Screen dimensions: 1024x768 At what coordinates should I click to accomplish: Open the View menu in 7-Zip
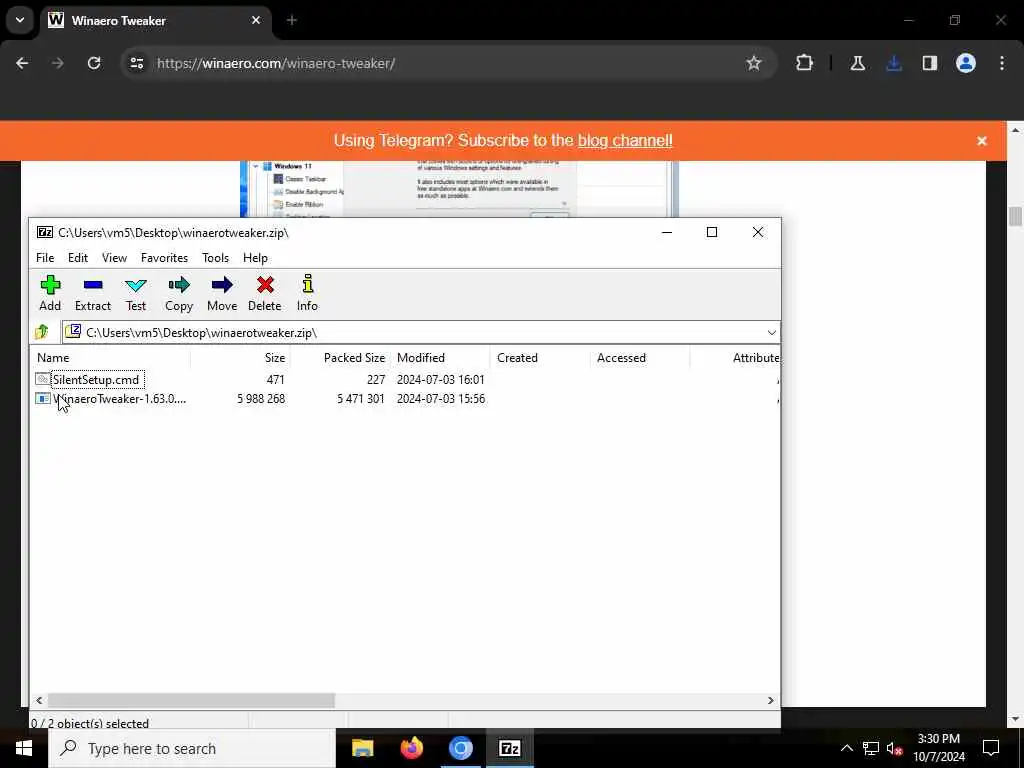coord(114,258)
